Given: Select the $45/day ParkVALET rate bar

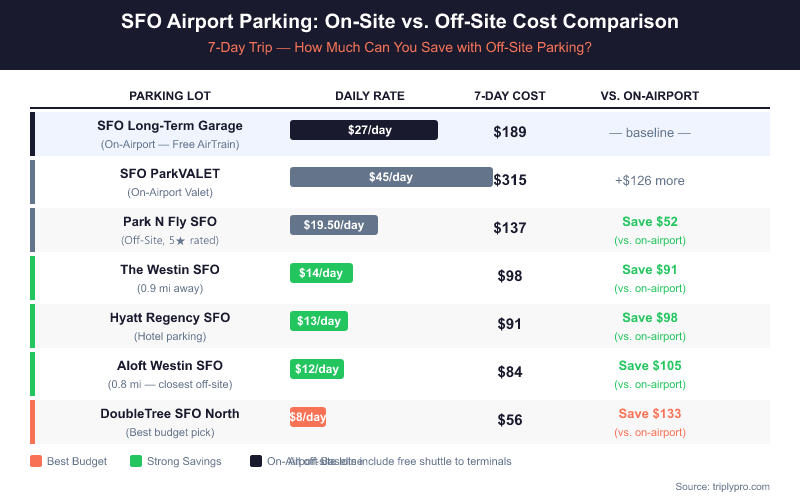Looking at the screenshot, I should 391,177.
